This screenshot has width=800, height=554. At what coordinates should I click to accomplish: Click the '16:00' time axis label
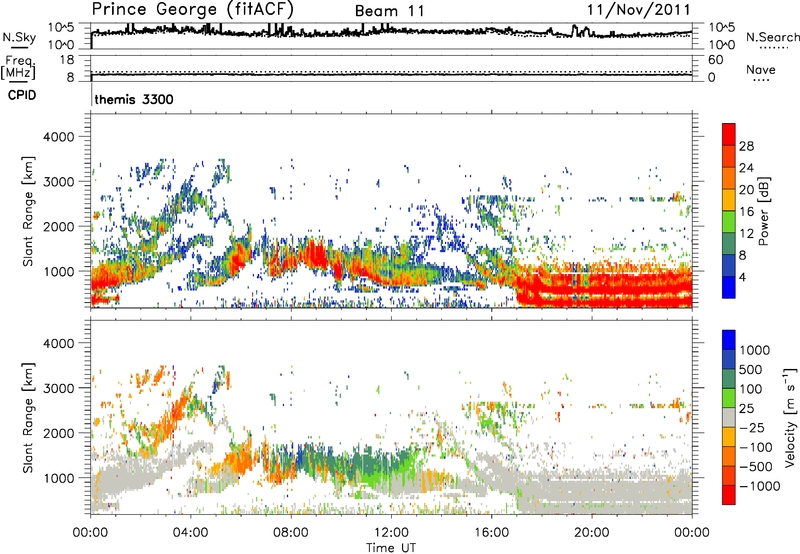click(491, 533)
